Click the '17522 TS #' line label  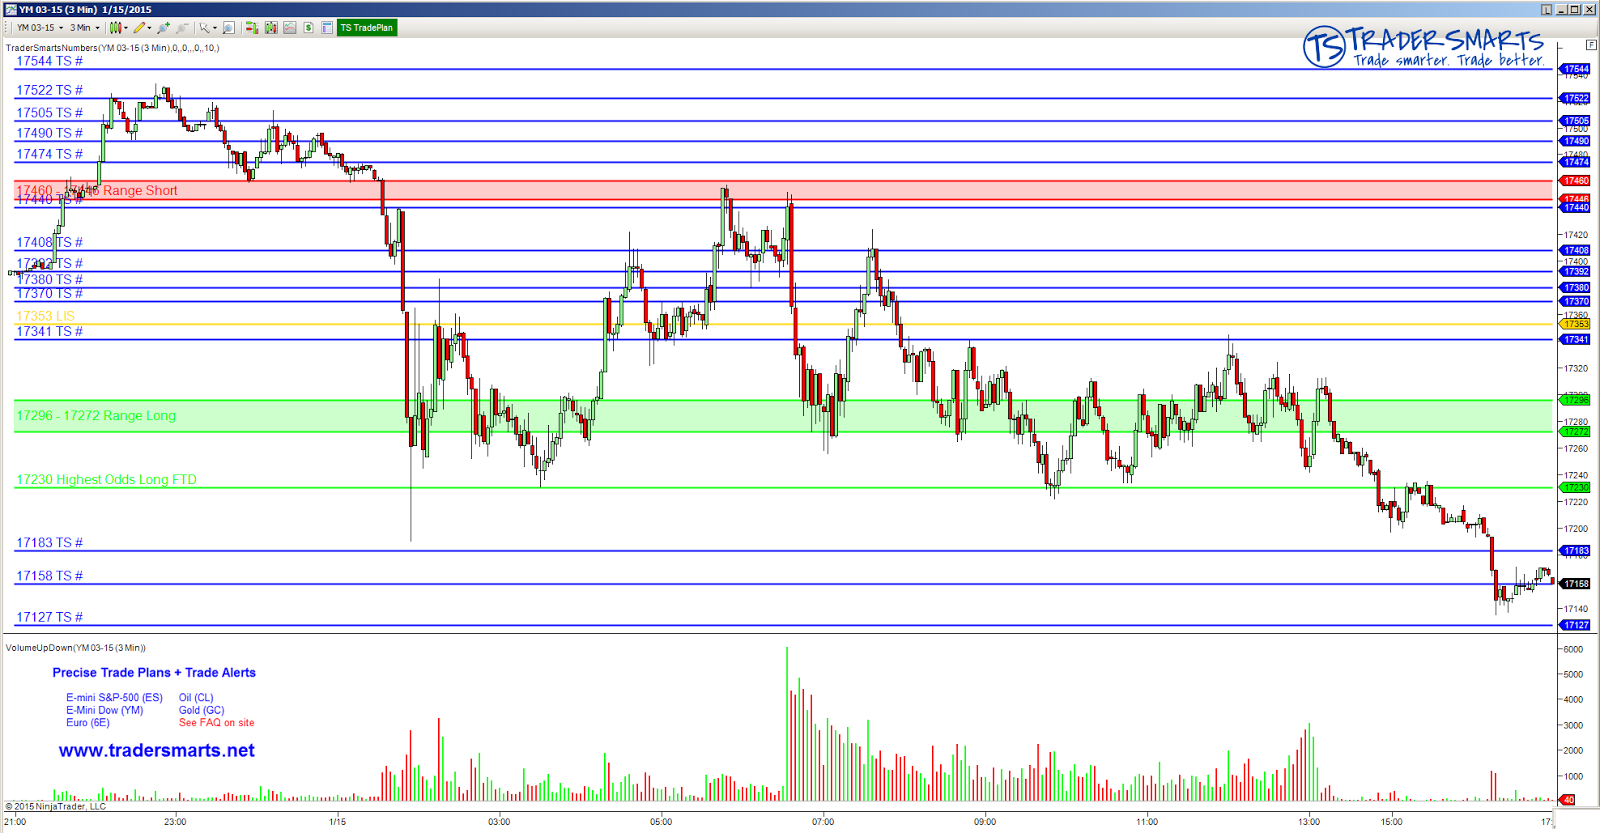(49, 90)
